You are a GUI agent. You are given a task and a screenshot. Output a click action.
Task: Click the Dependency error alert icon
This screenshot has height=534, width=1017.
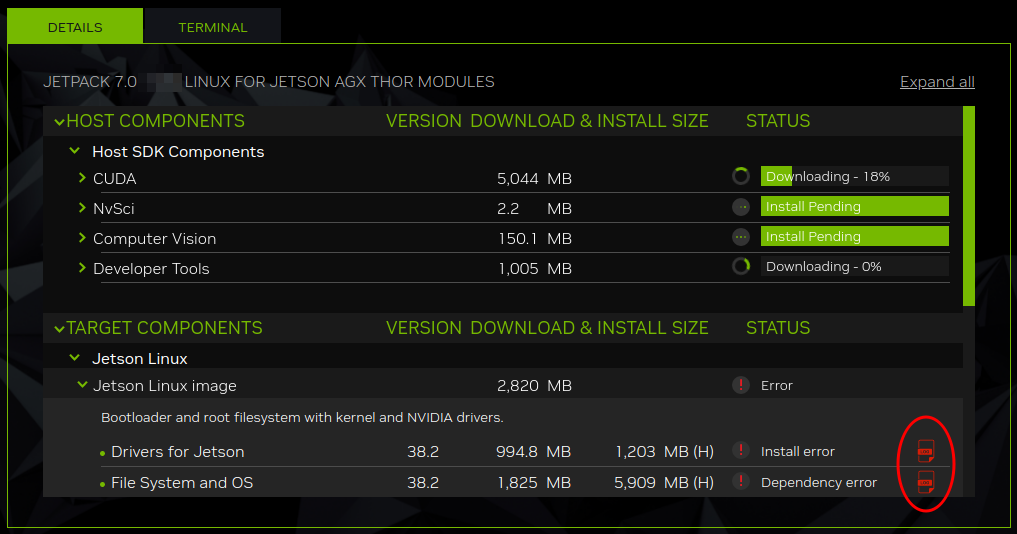pyautogui.click(x=741, y=482)
